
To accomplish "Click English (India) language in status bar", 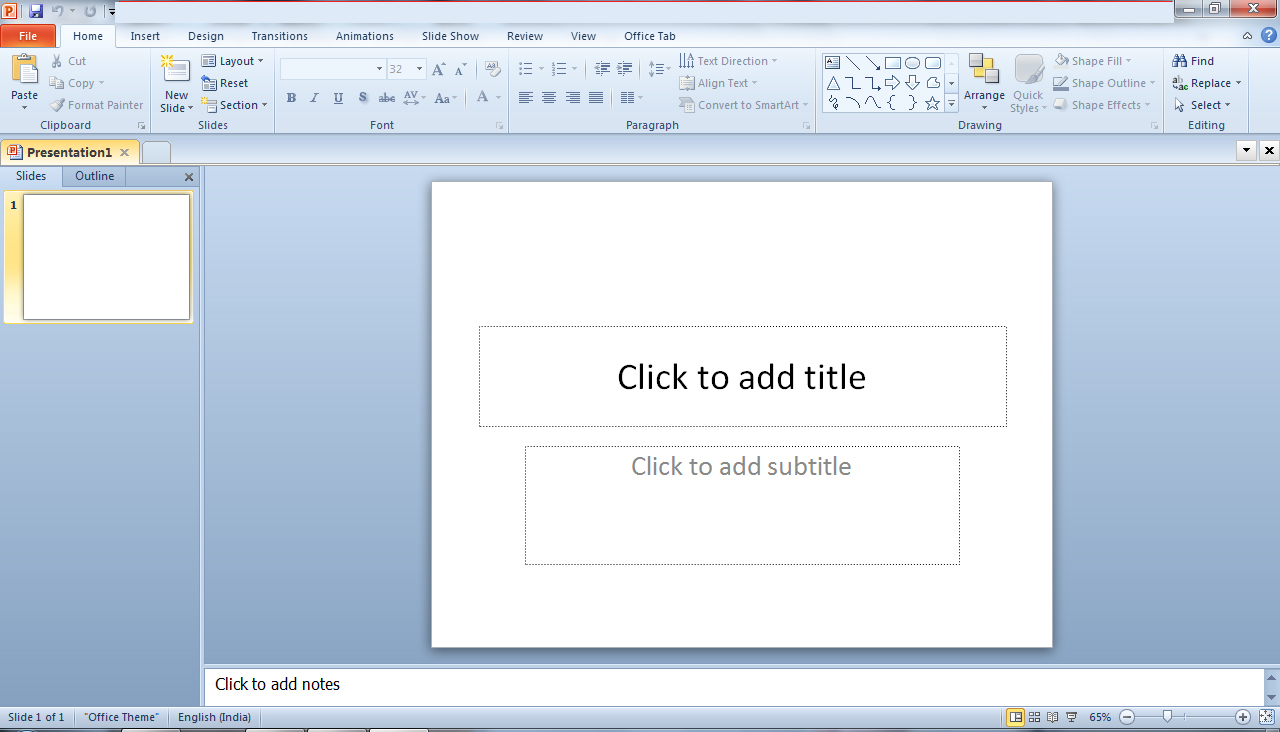I will (x=214, y=717).
